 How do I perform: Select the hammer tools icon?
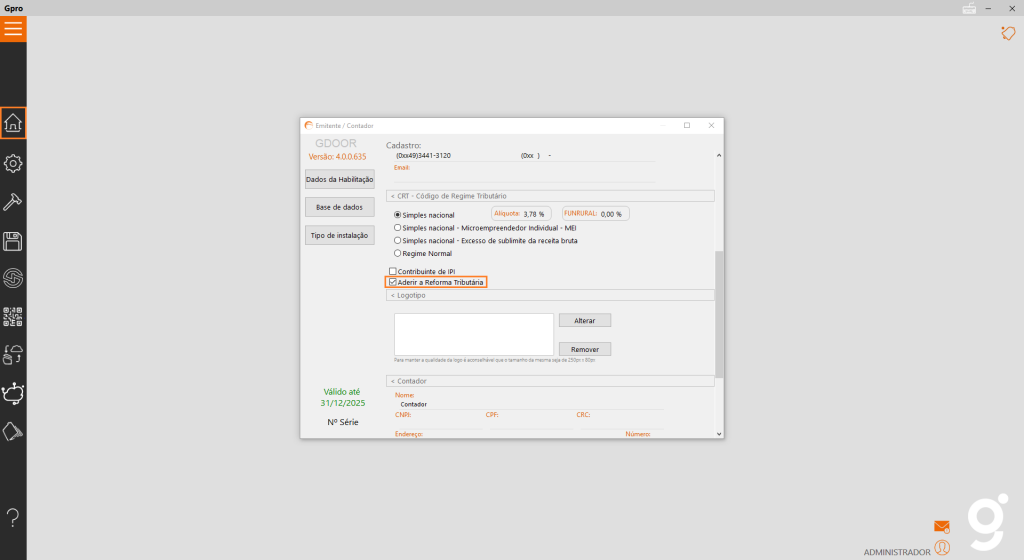click(13, 202)
